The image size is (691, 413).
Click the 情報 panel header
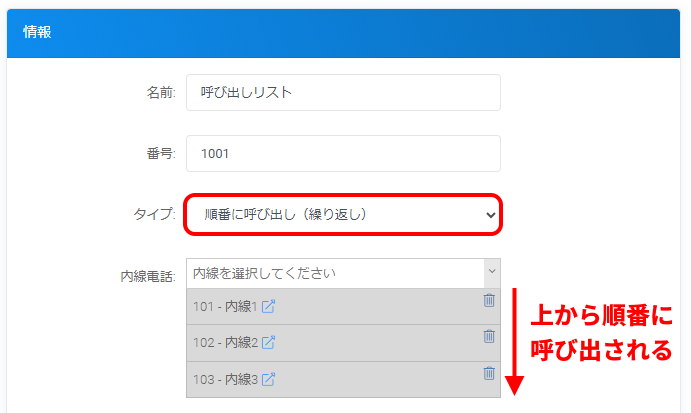click(x=345, y=32)
